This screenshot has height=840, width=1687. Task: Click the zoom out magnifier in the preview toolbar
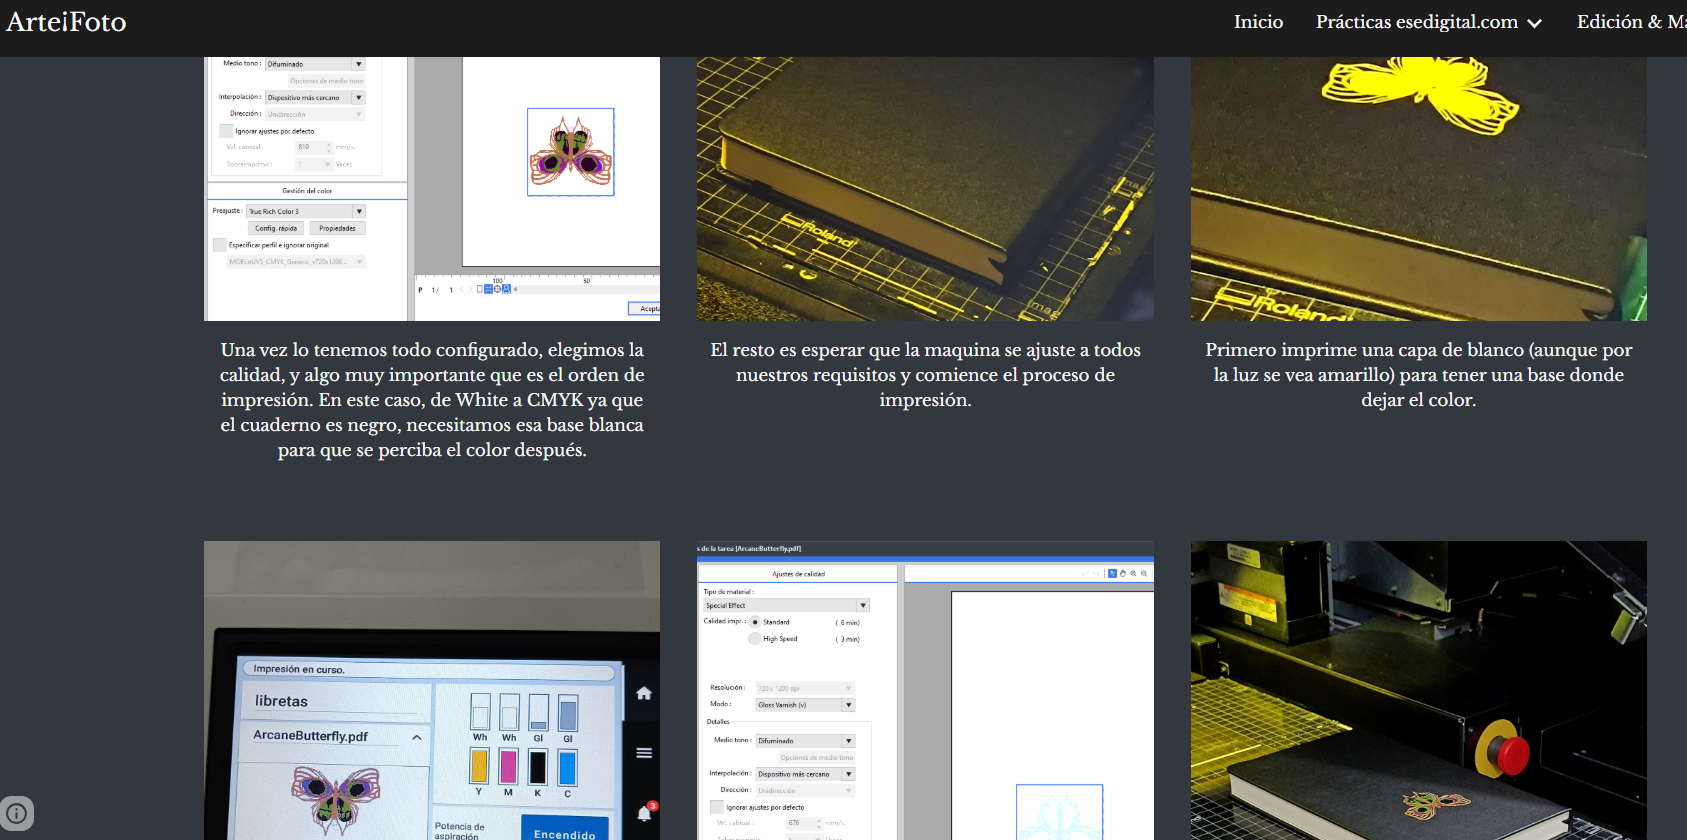pos(1144,574)
